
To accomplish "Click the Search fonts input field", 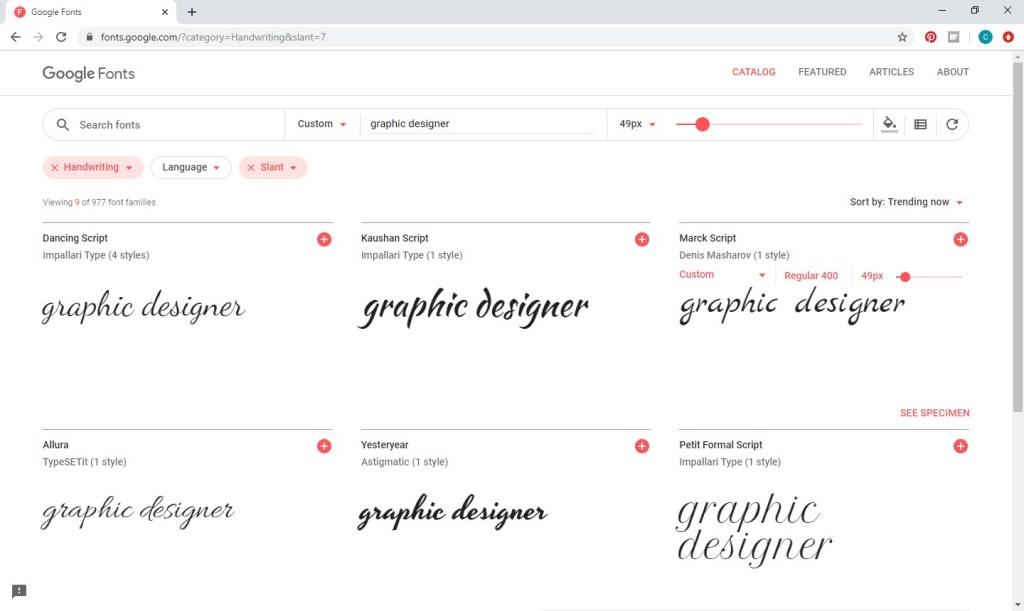I will (x=170, y=125).
